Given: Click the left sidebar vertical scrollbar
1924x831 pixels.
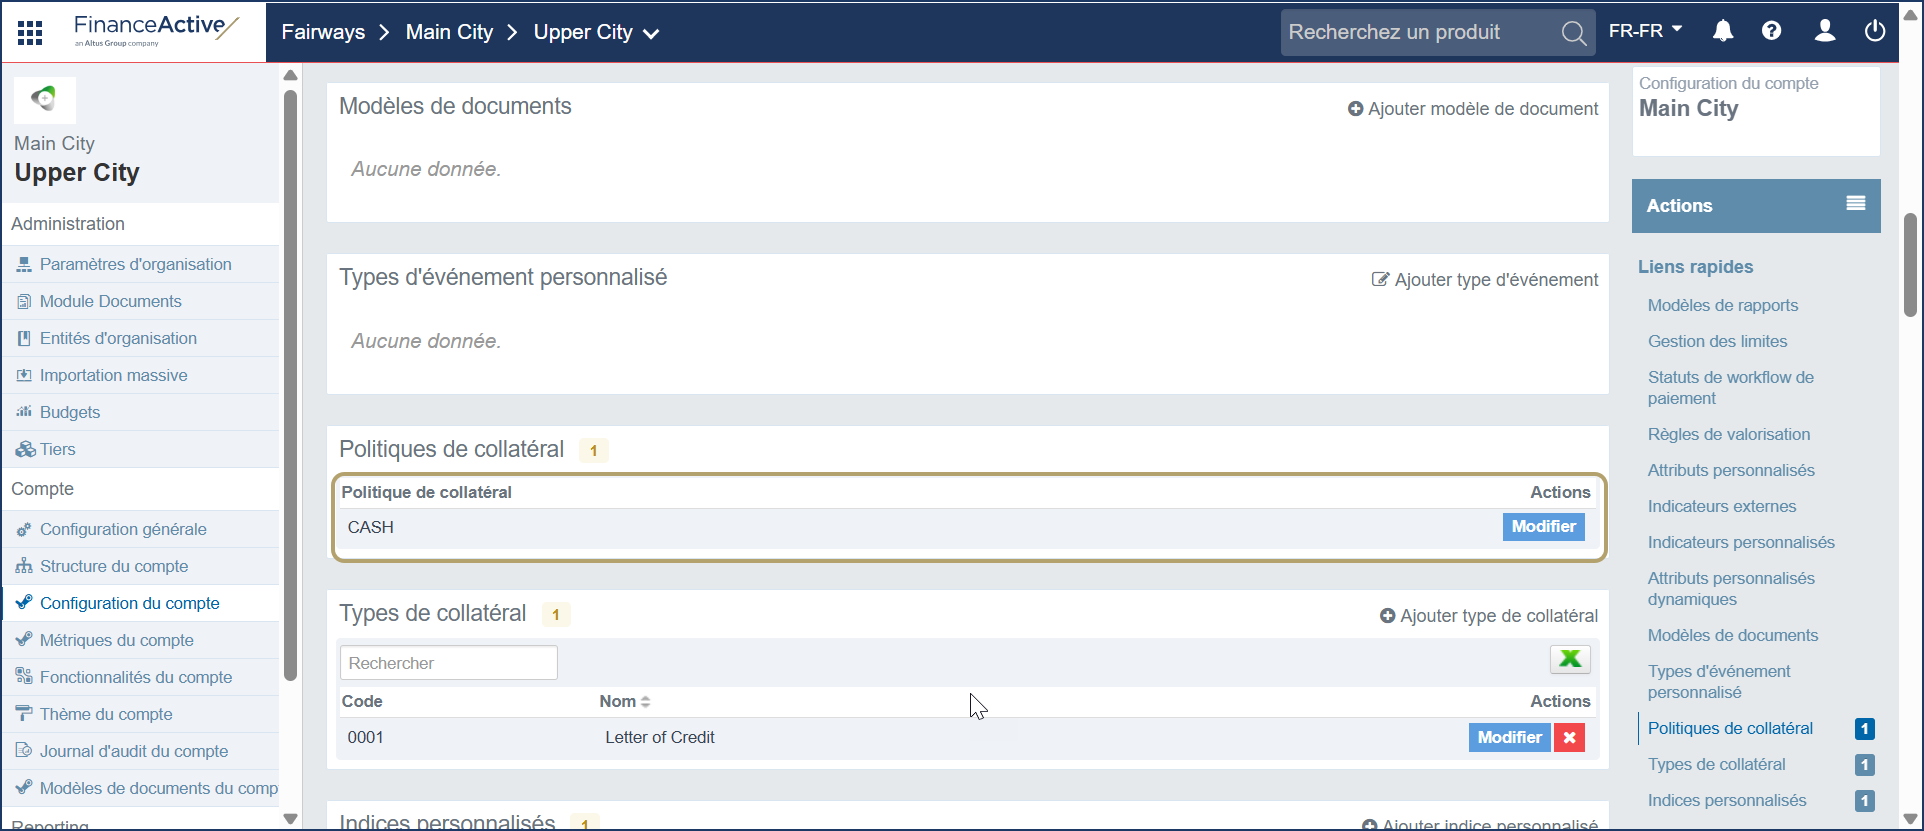Looking at the screenshot, I should (291, 380).
